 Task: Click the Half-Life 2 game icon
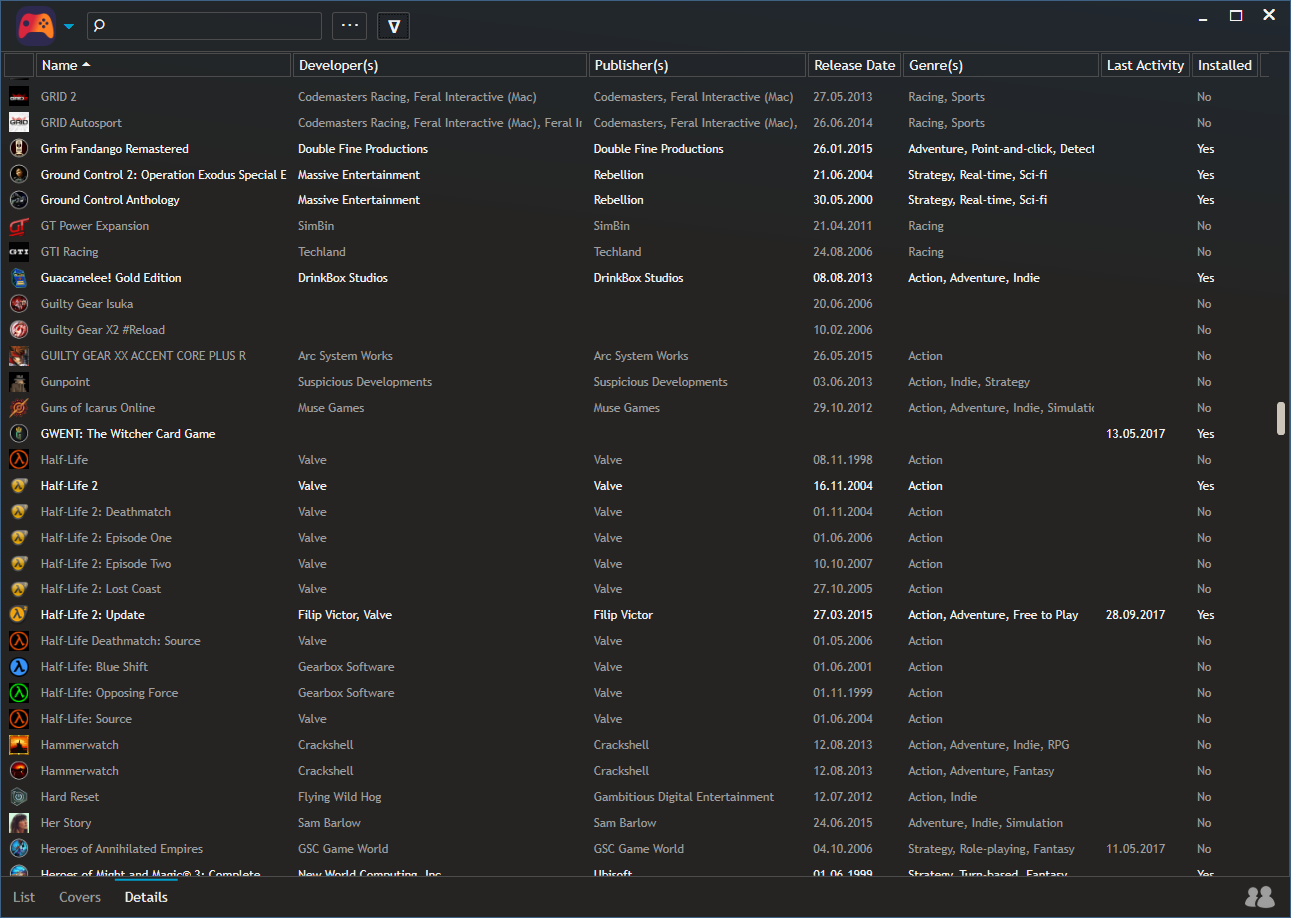(19, 486)
